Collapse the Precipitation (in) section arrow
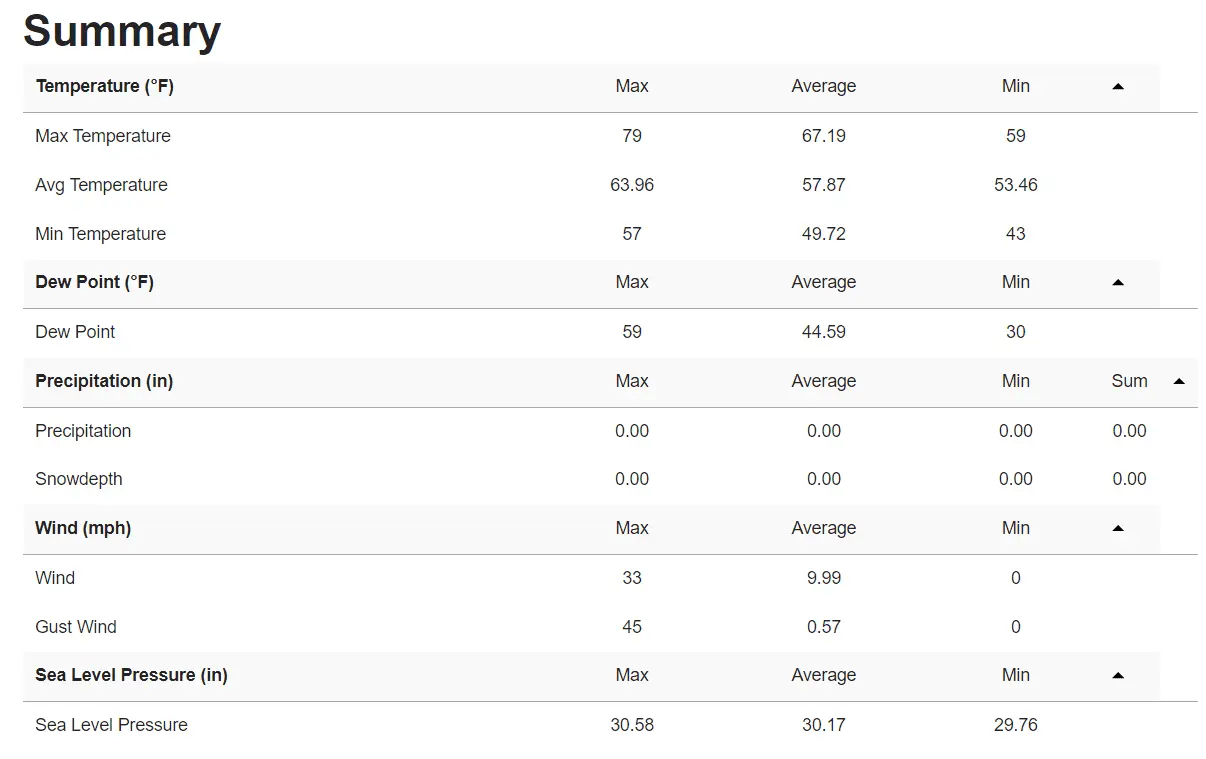 (1179, 381)
